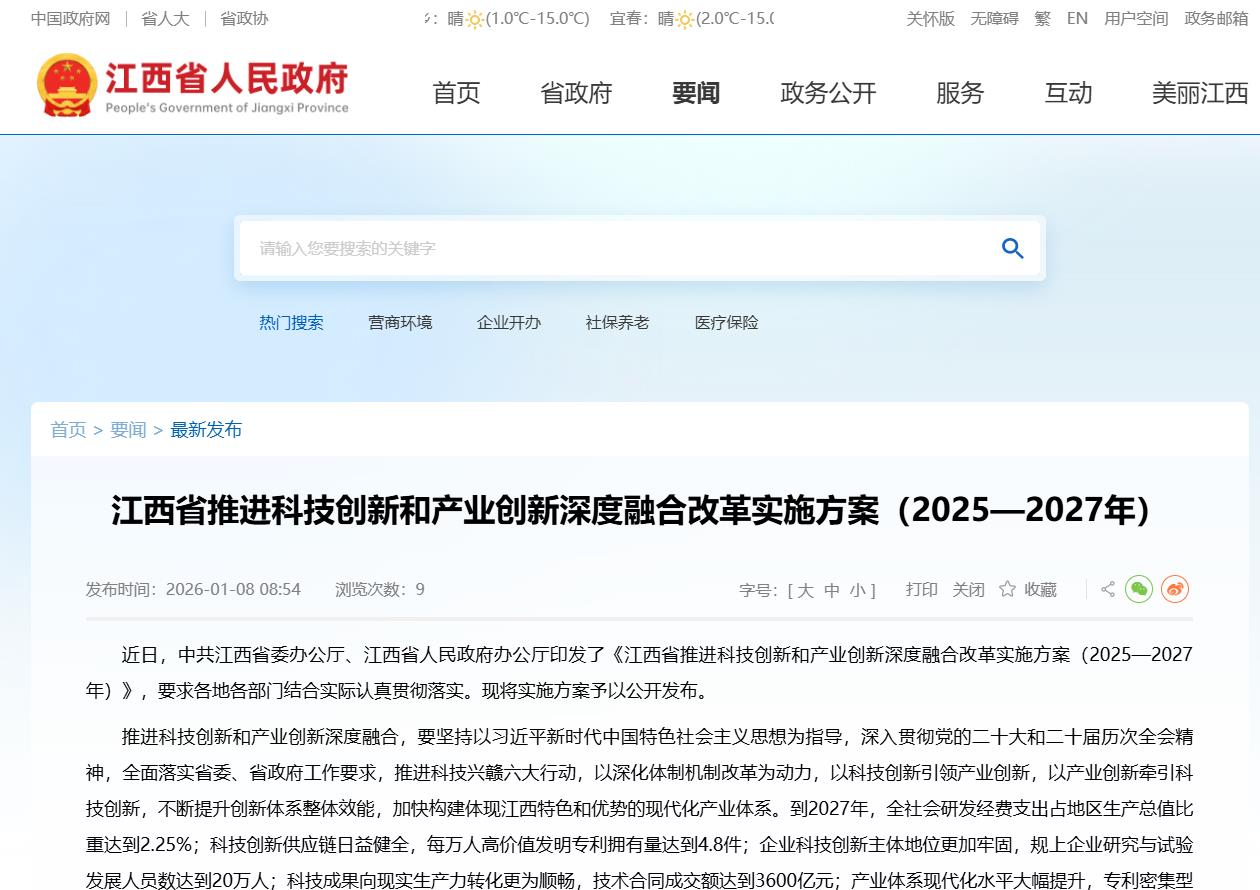Open the 中国政府网 link
Screen dimensions: 1260x890
point(70,18)
